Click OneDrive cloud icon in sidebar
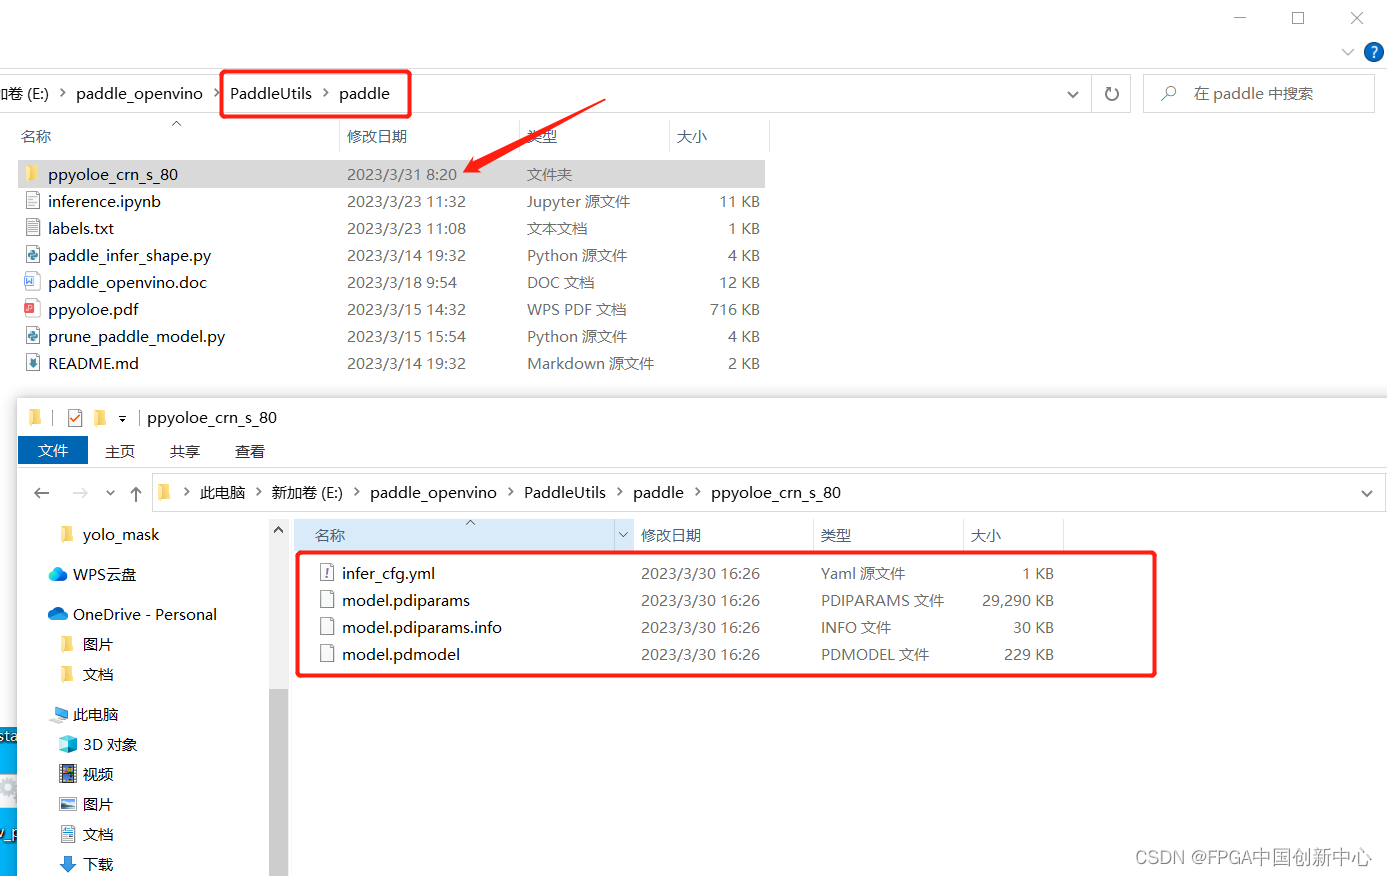The image size is (1387, 876). tap(58, 614)
